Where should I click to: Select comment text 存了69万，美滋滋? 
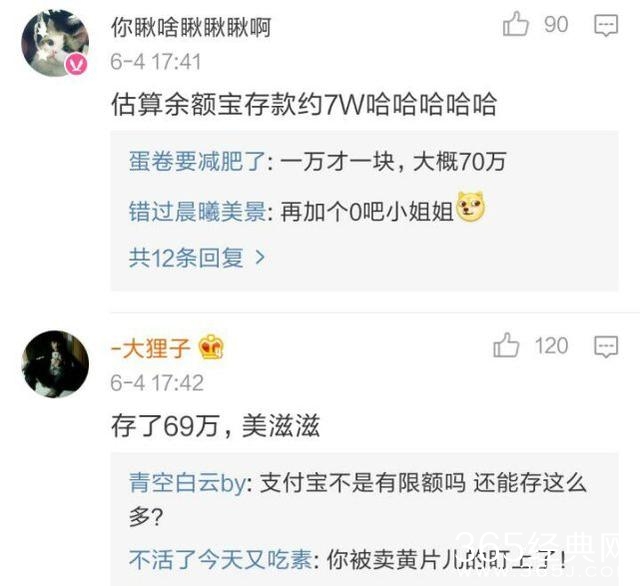[x=215, y=426]
